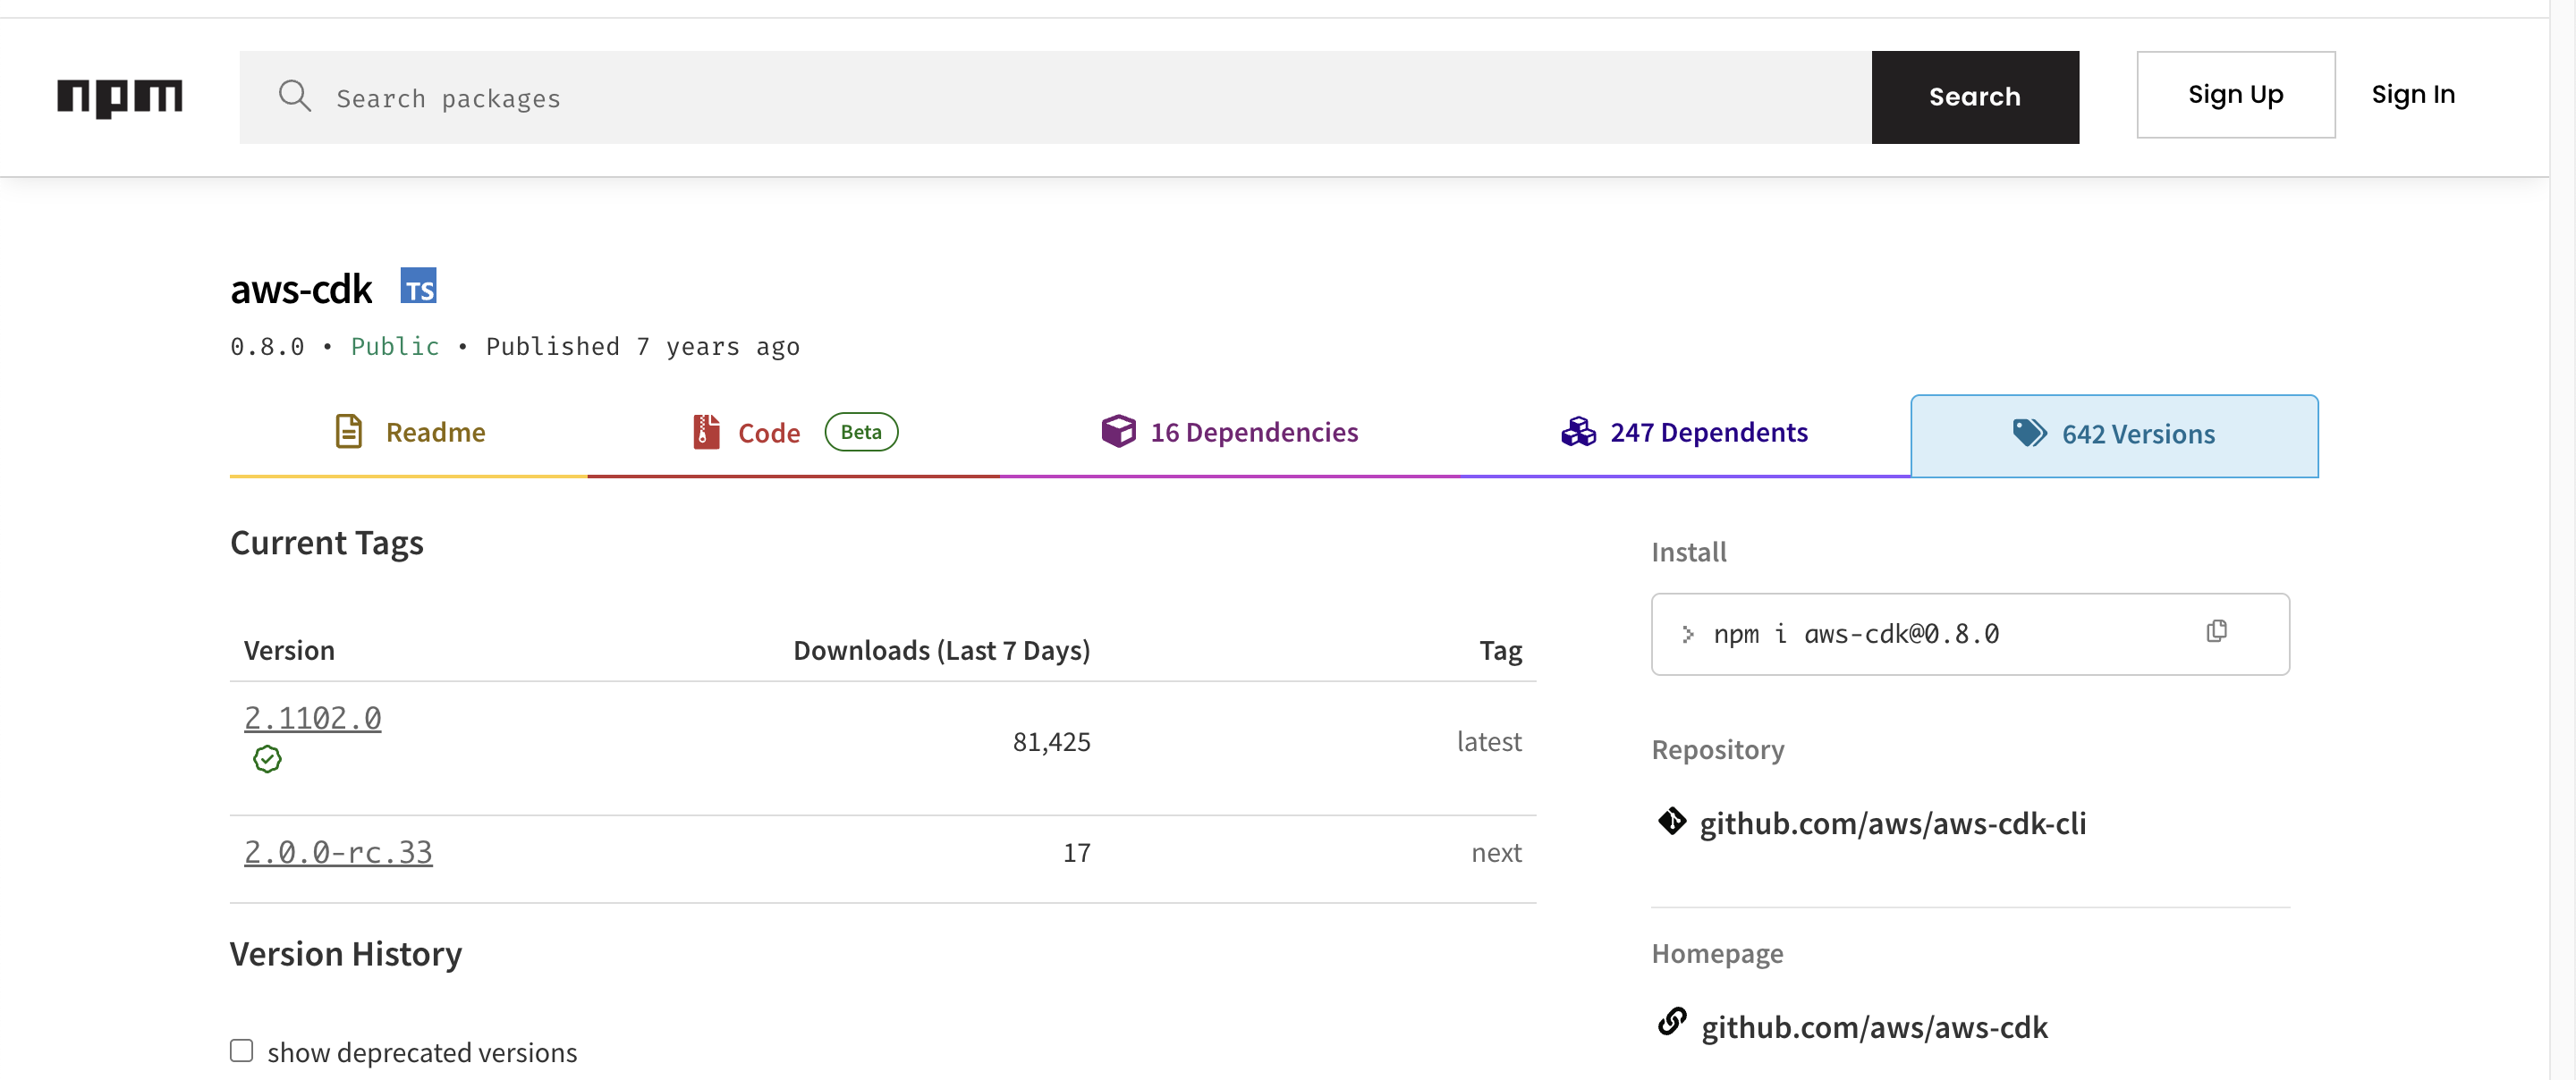Open version 2.0.0-rc.33 link
Screen dimensions: 2576x1080
coord(338,852)
